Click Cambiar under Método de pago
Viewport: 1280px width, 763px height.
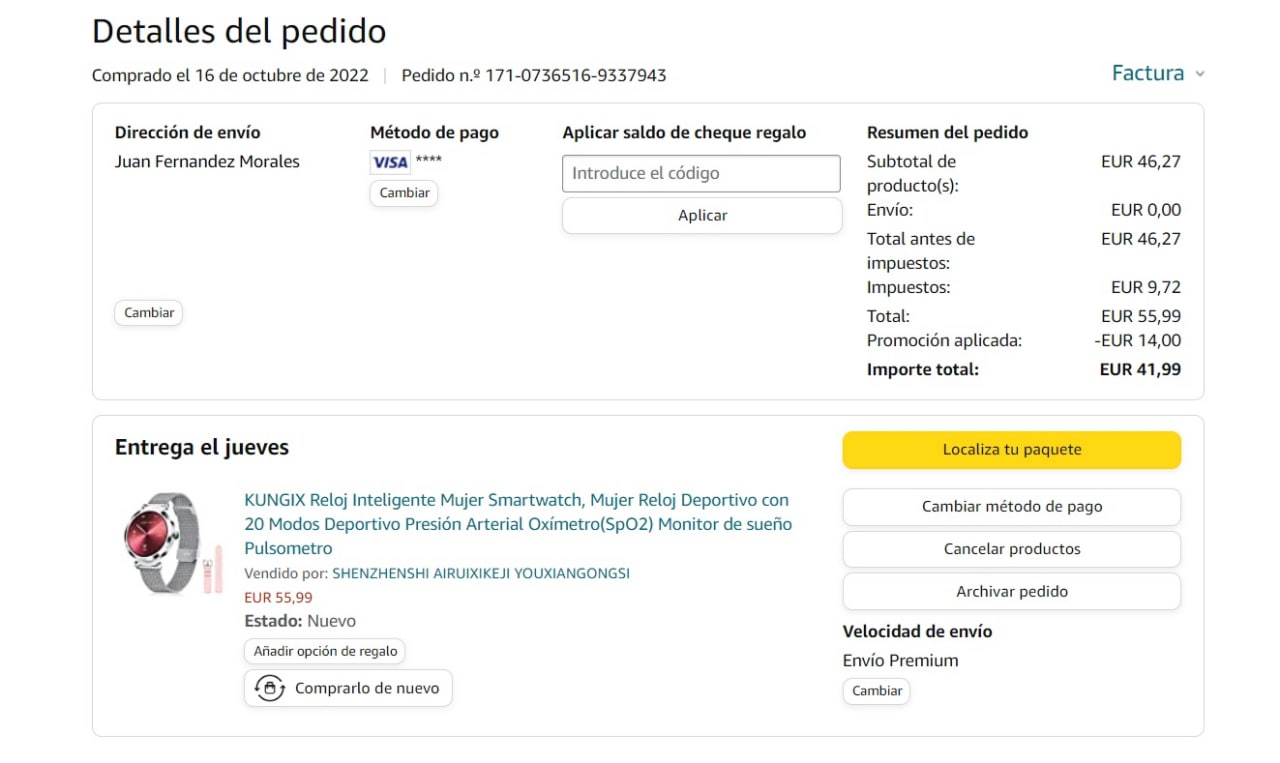click(404, 193)
